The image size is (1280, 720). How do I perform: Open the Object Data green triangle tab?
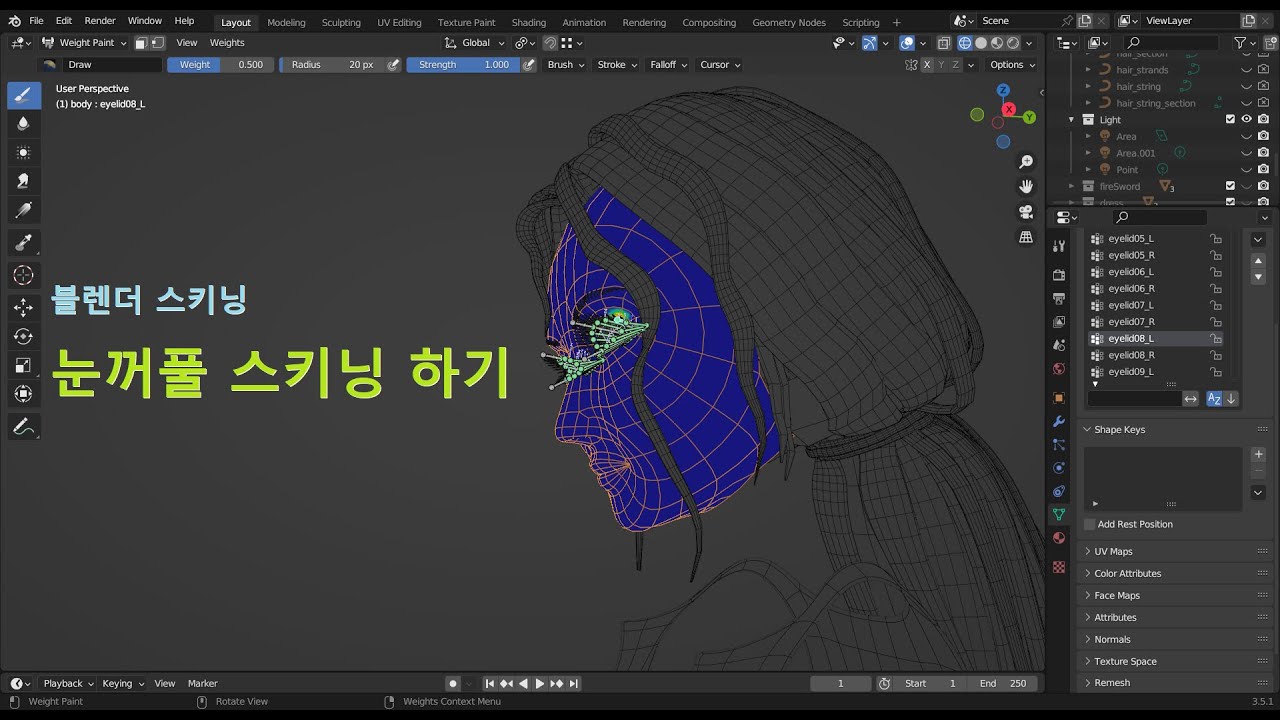coord(1059,514)
